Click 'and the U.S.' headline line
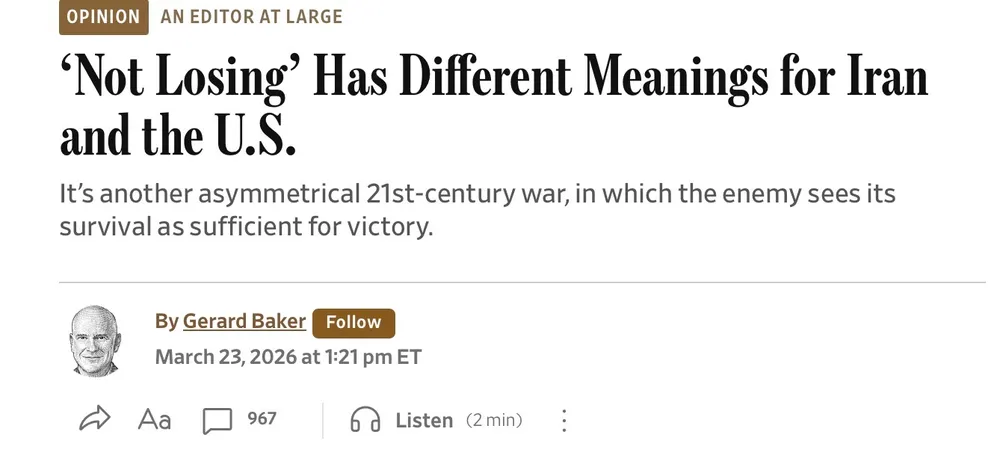Screen dimensions: 1000x461 [179, 137]
